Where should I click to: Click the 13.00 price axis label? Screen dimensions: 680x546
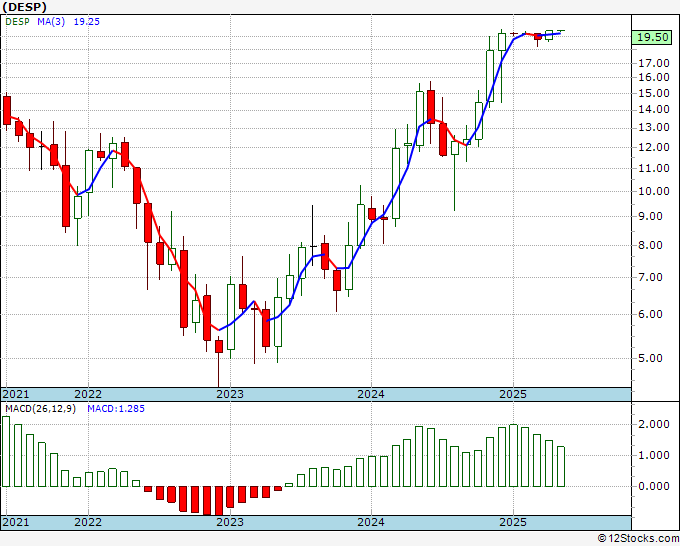pyautogui.click(x=654, y=128)
